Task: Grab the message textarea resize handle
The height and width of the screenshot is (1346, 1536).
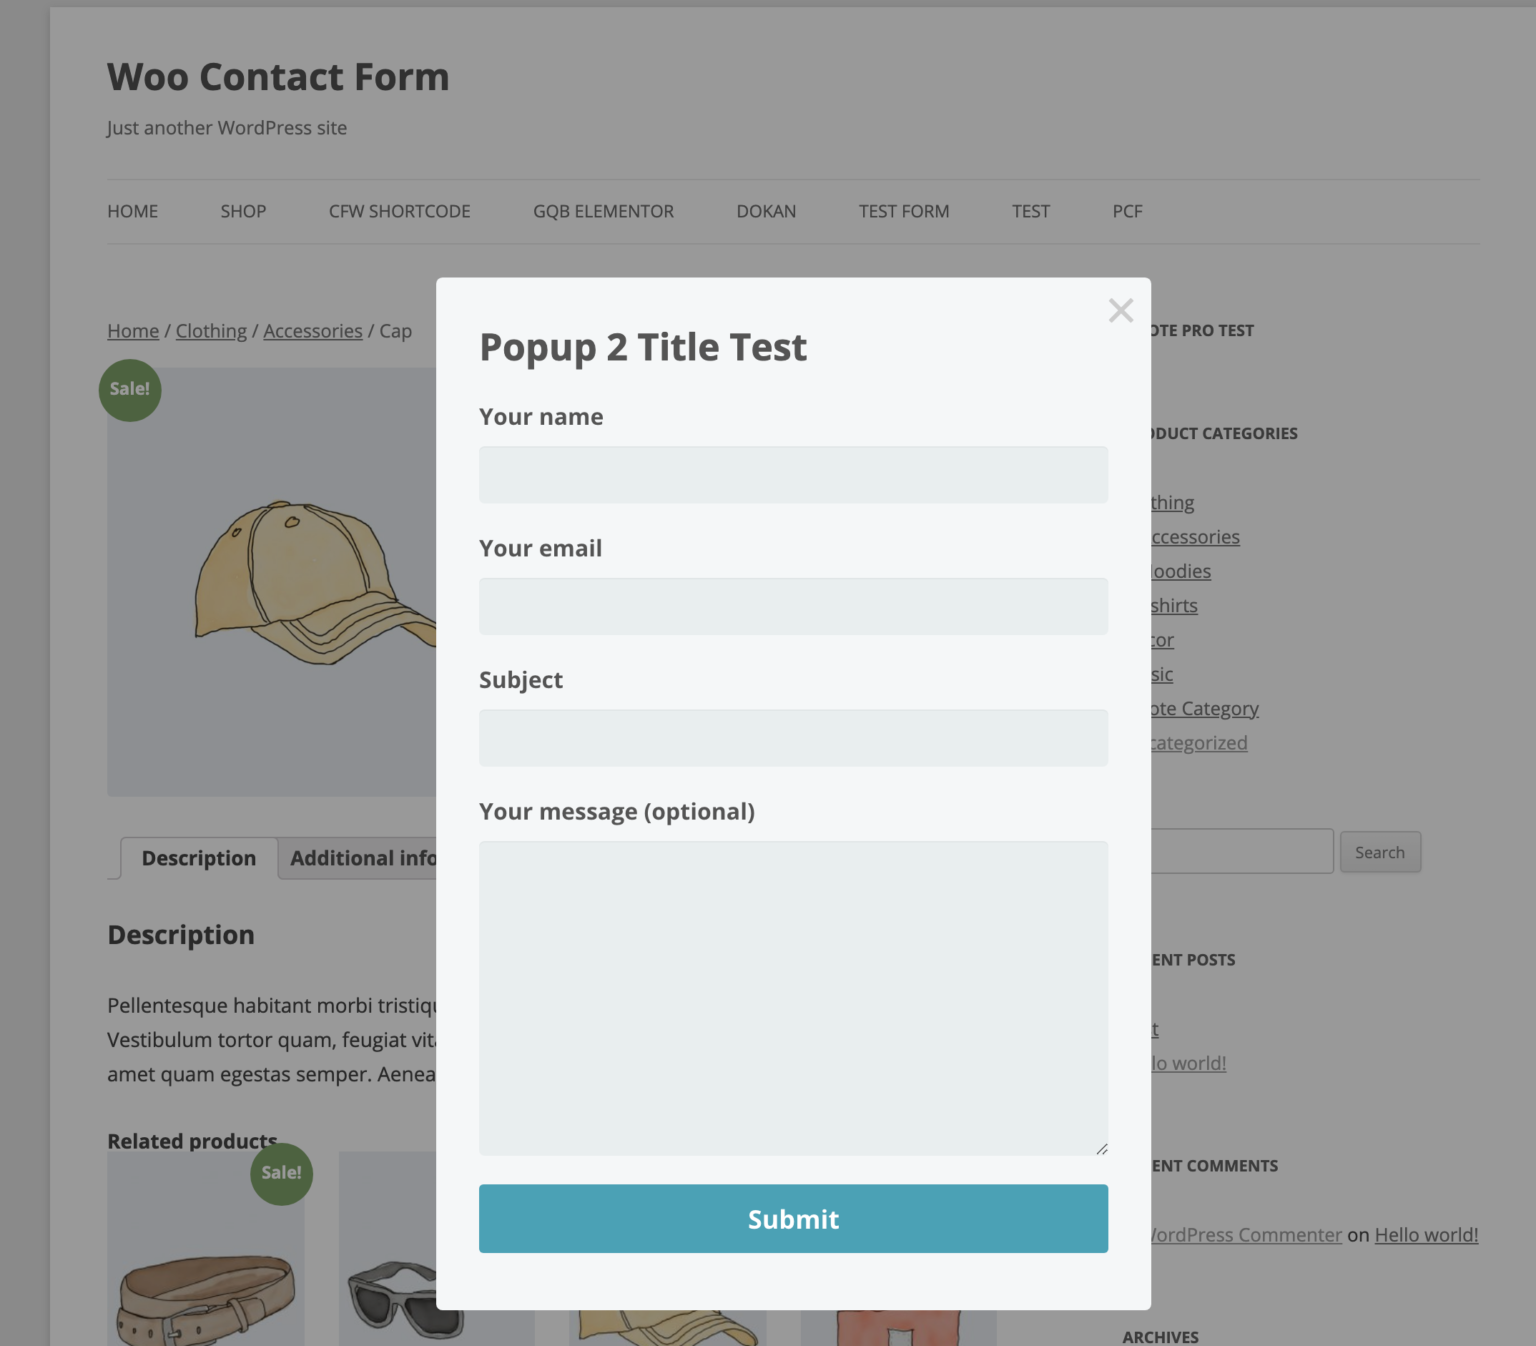Action: tap(1101, 1149)
